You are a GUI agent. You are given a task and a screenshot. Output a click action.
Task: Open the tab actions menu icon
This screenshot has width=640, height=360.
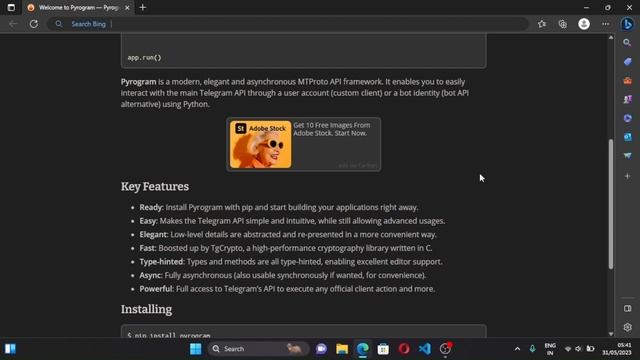coord(11,7)
